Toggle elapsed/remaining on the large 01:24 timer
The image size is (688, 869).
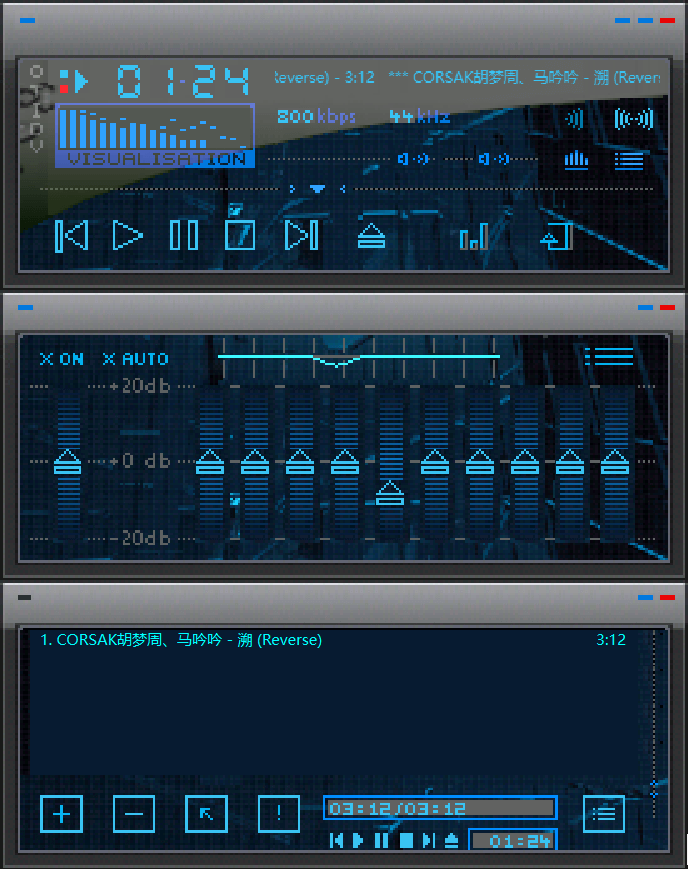[183, 81]
